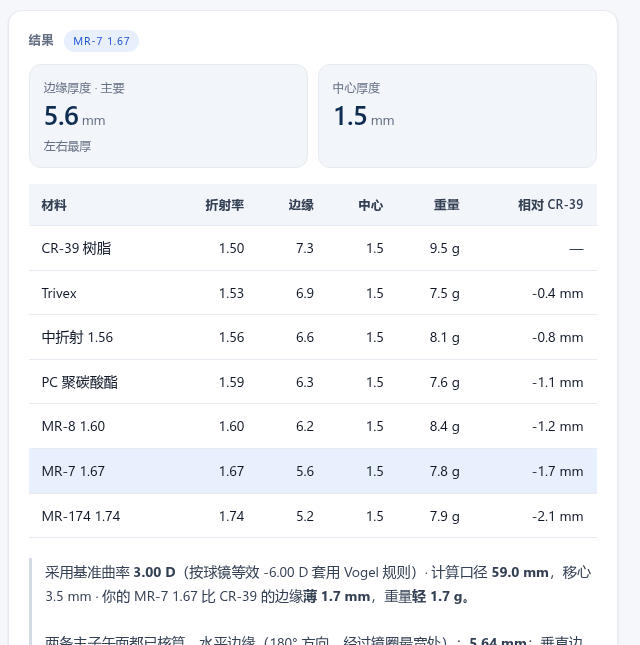Click PC weight 7.6 g cell
The width and height of the screenshot is (640, 645).
pyautogui.click(x=445, y=382)
